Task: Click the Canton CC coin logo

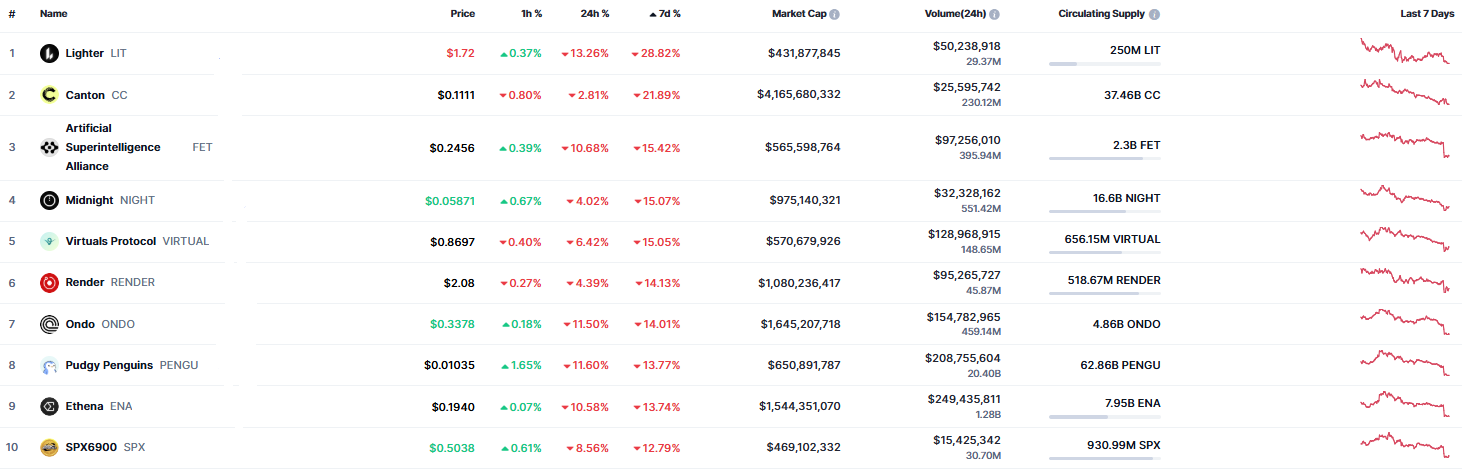Action: pos(49,95)
